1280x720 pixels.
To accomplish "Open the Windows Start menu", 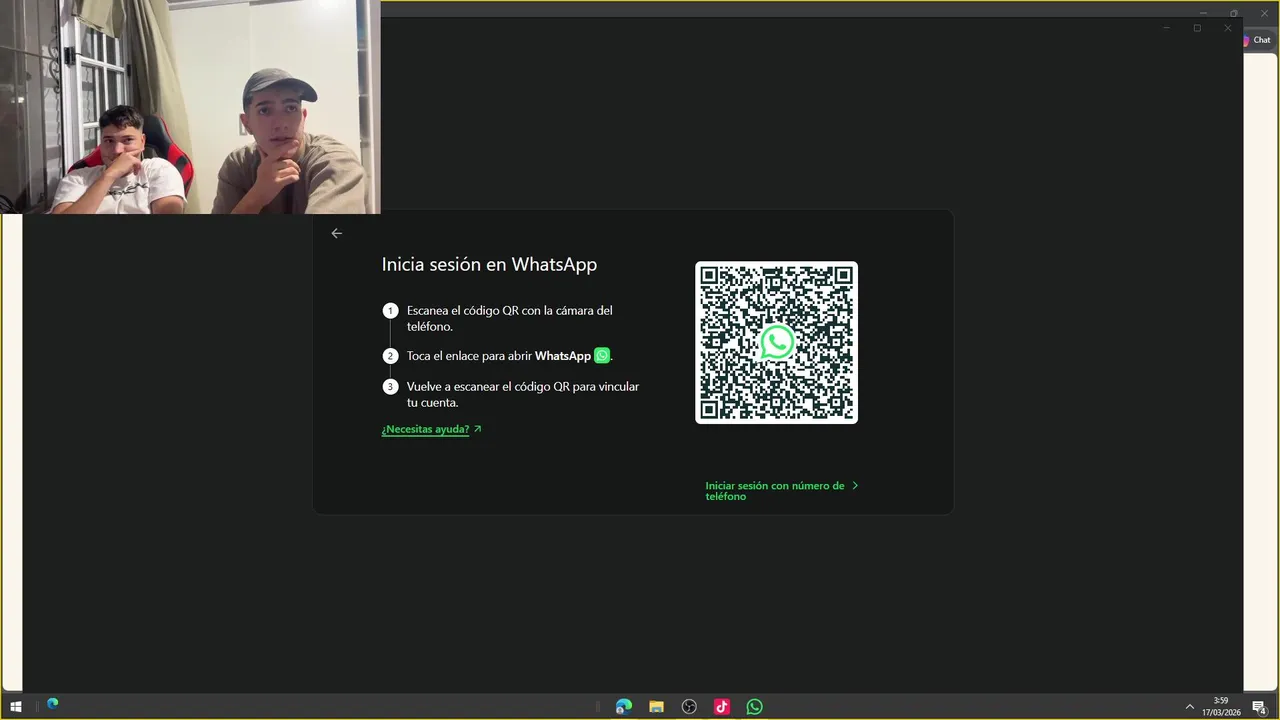I will click(16, 707).
